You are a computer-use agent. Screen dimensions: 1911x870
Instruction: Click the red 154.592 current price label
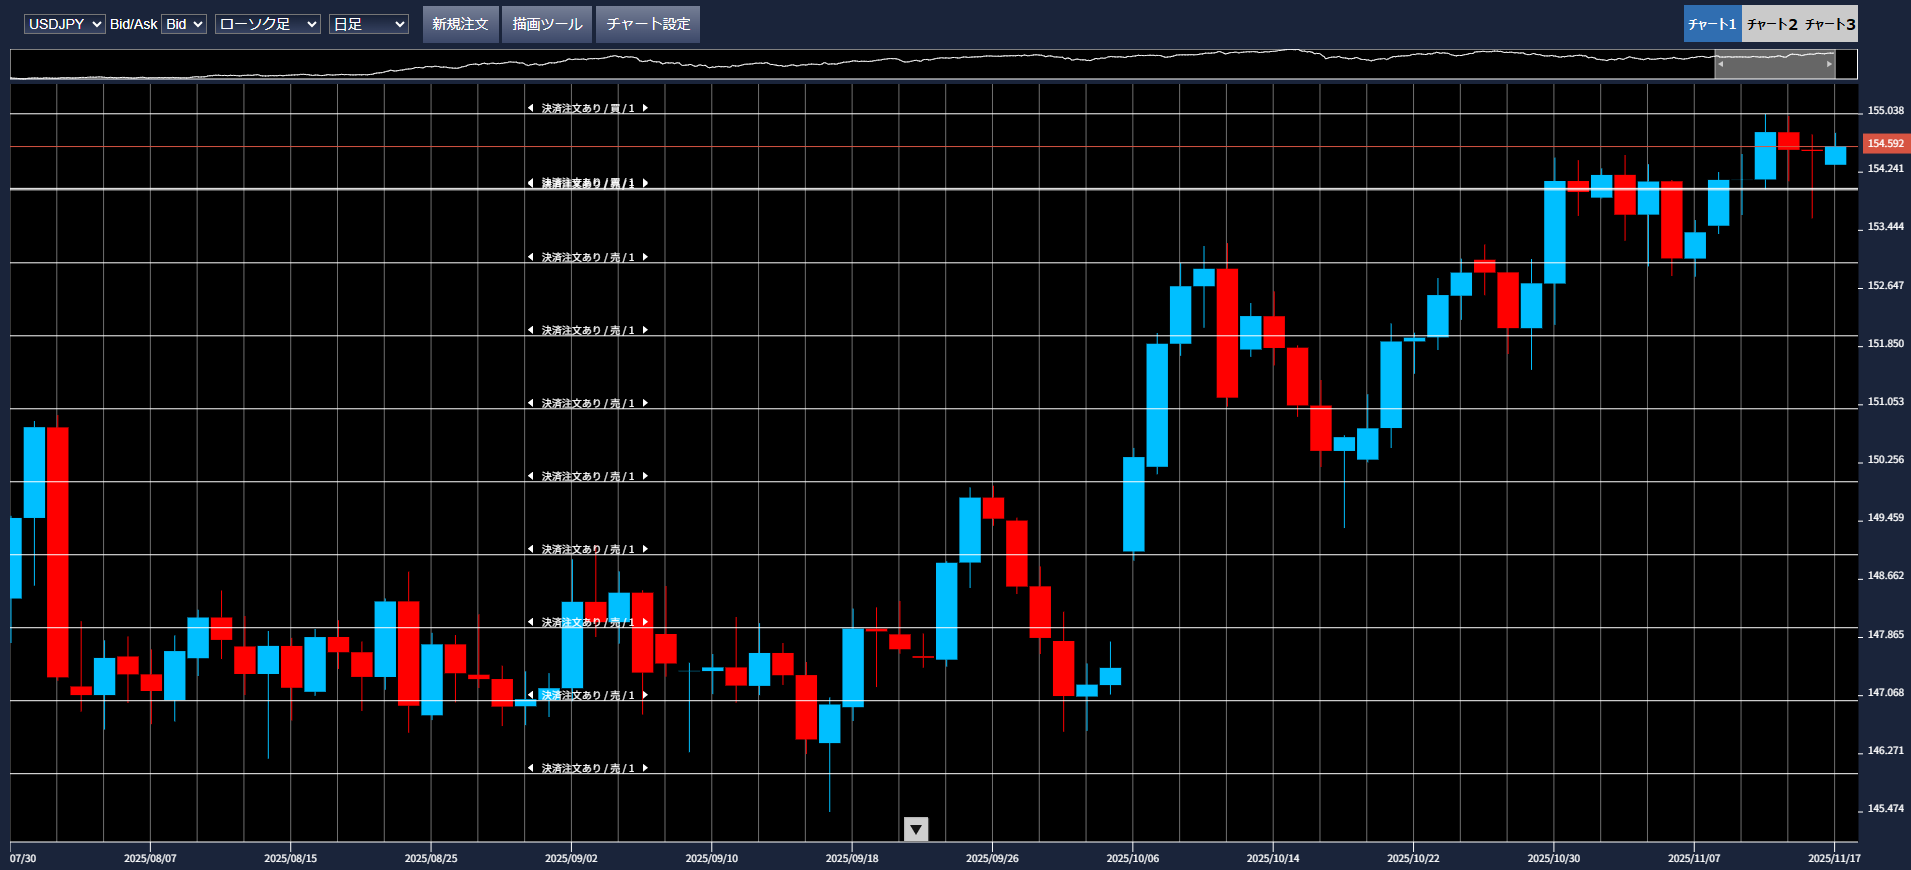click(1885, 144)
